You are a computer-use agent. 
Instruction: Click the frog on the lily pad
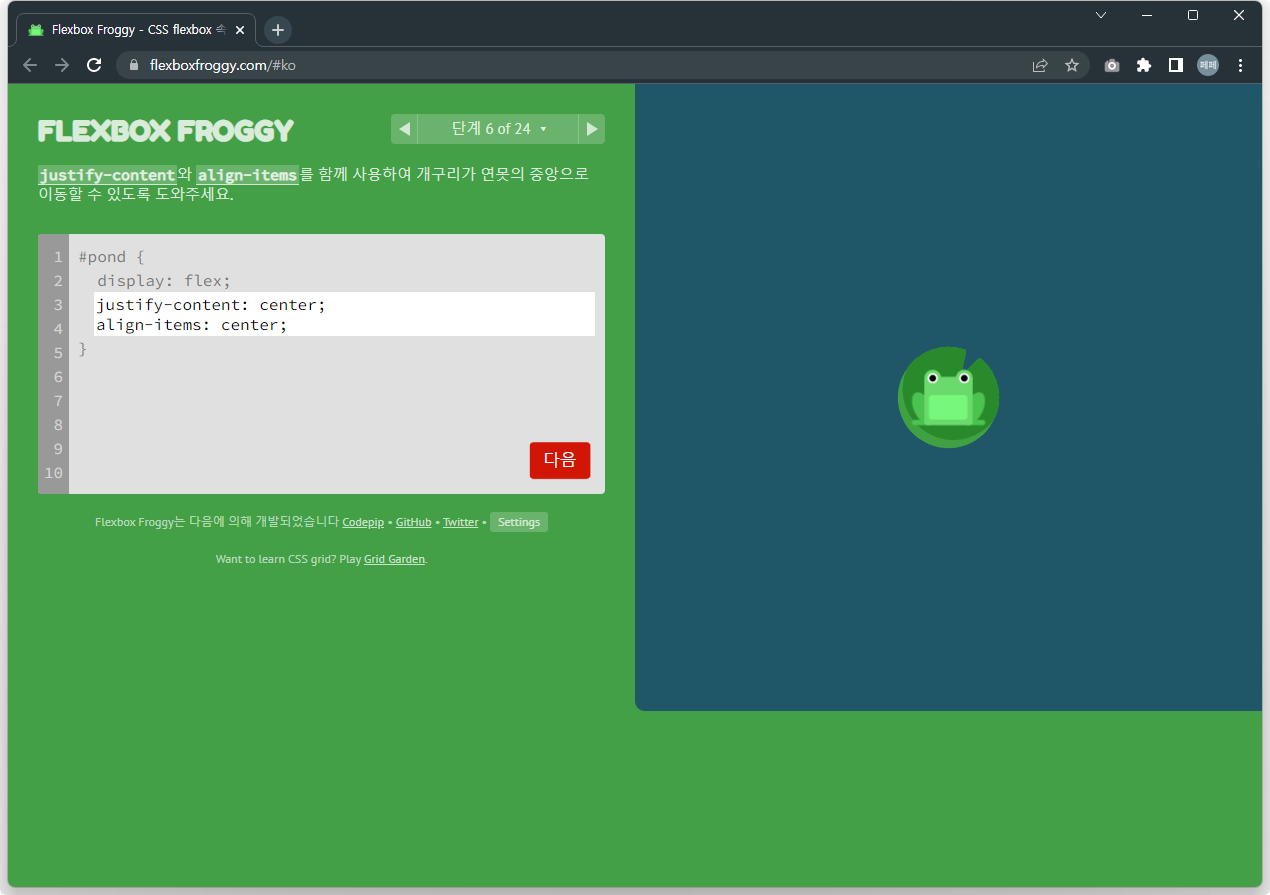click(948, 398)
